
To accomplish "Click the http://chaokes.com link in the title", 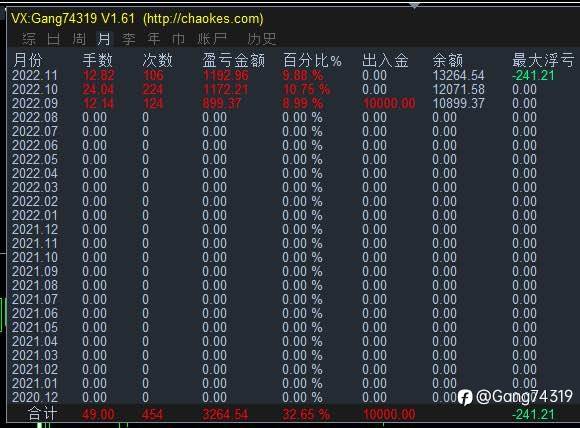I will tap(203, 18).
